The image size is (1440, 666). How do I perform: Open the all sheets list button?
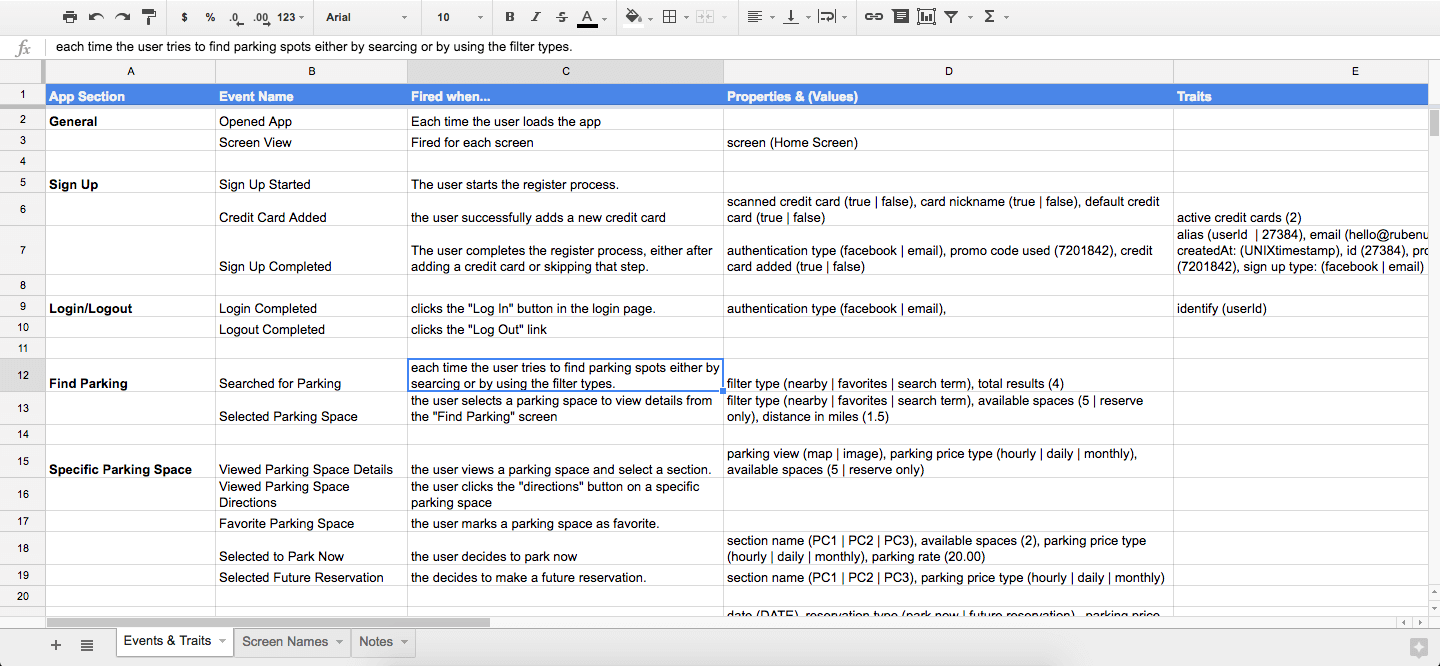[87, 645]
